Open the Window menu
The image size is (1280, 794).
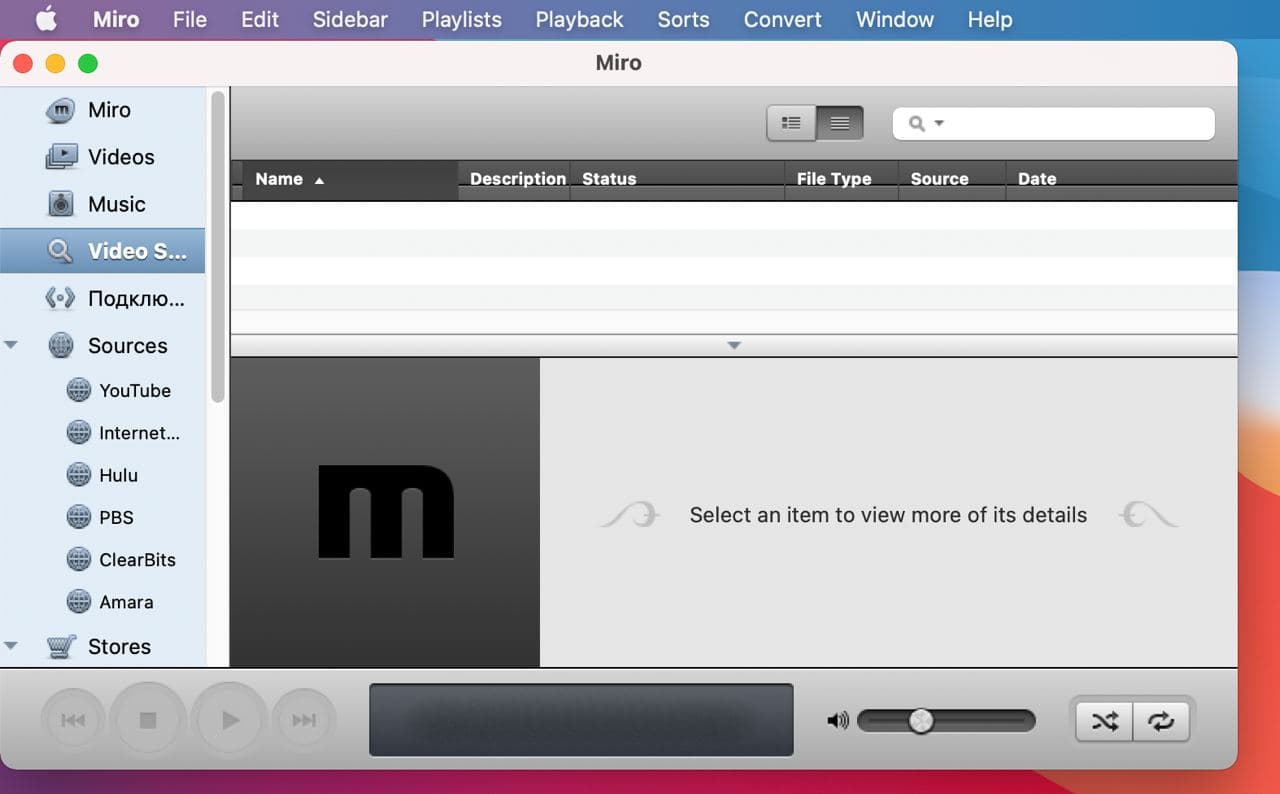point(895,19)
